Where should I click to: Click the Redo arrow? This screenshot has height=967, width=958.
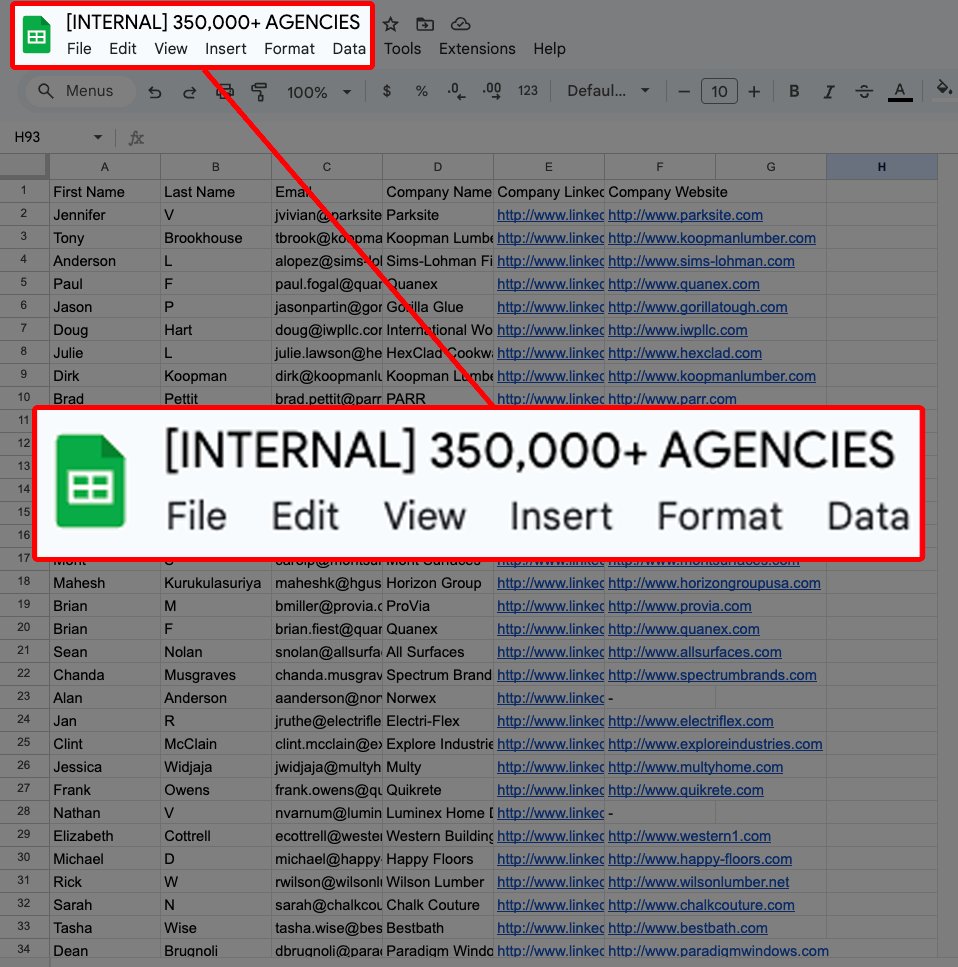tap(189, 93)
